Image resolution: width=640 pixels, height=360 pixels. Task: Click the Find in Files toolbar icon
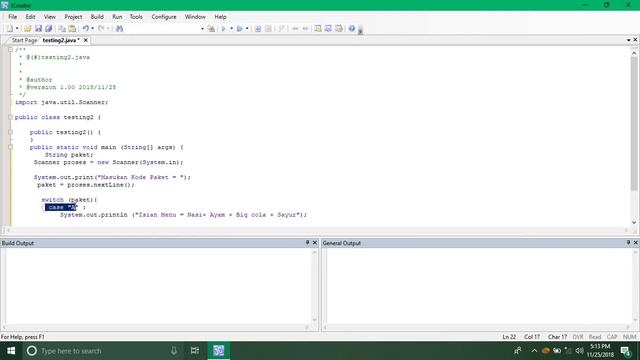[211, 29]
